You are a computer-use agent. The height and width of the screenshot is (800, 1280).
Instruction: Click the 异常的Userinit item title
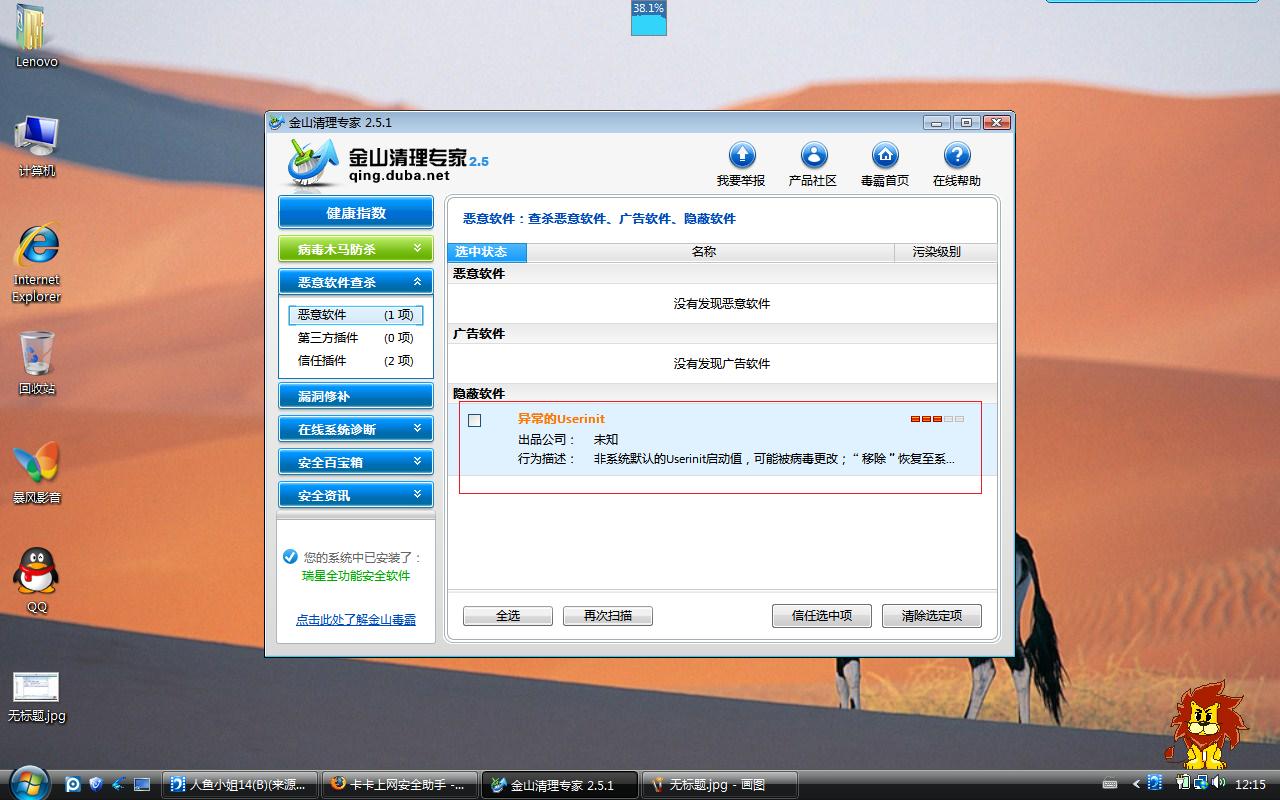[561, 419]
